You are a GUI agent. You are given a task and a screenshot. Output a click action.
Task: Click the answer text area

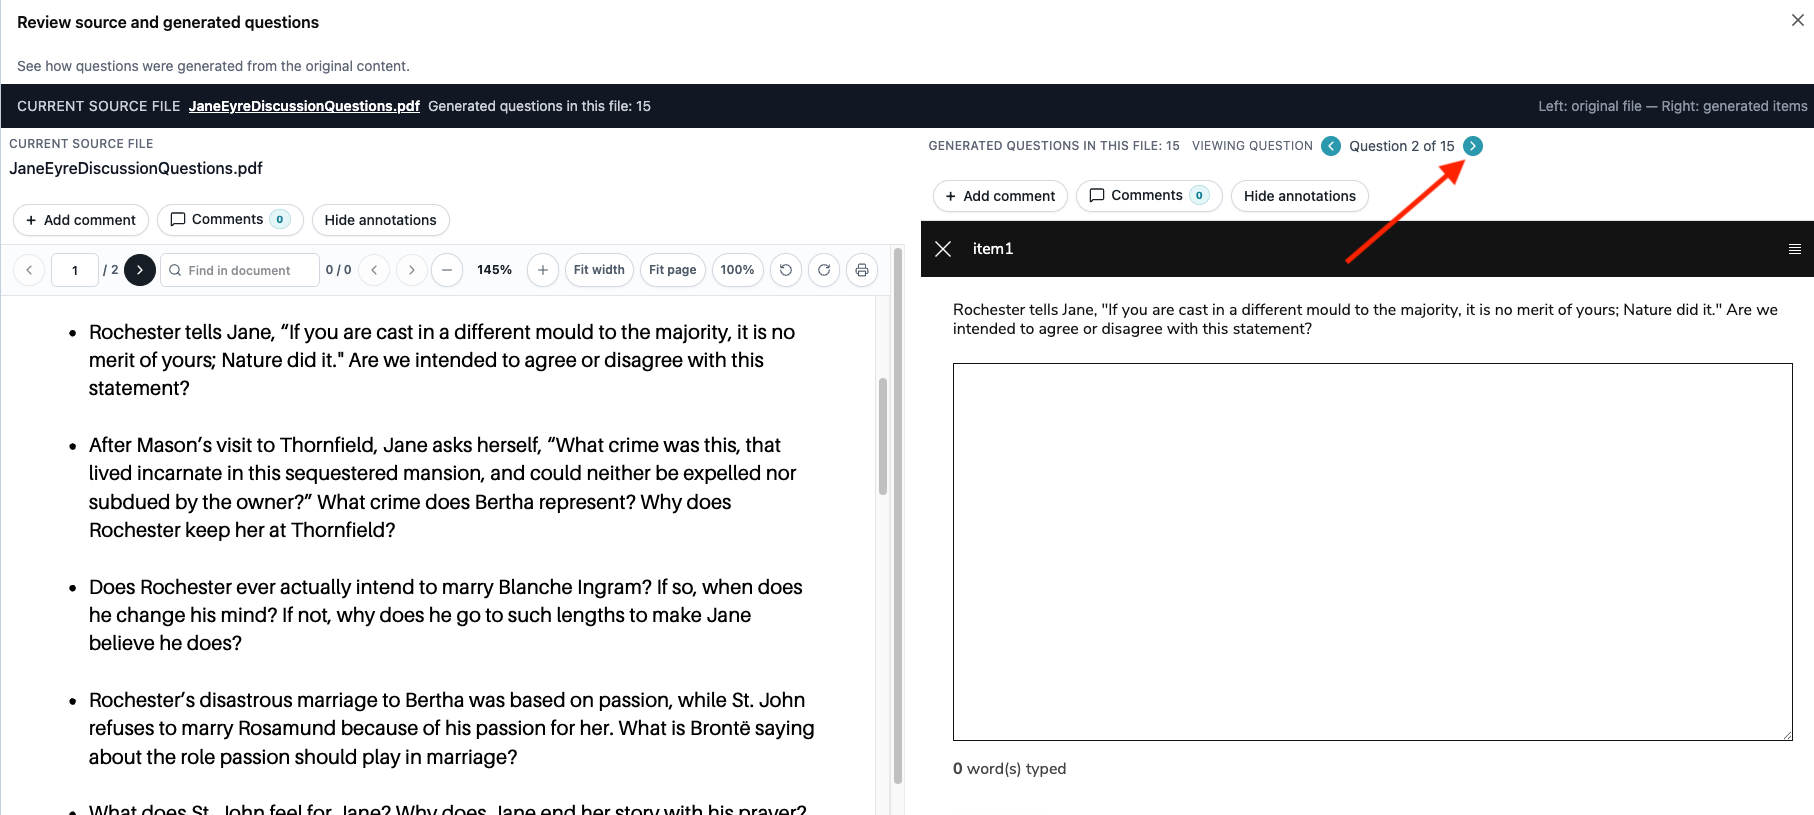coord(1372,552)
